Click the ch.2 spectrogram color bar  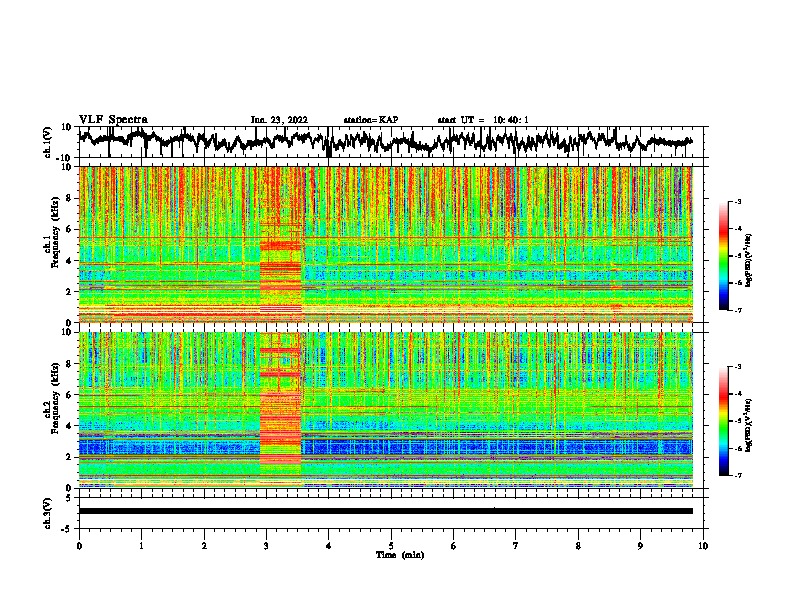(723, 421)
